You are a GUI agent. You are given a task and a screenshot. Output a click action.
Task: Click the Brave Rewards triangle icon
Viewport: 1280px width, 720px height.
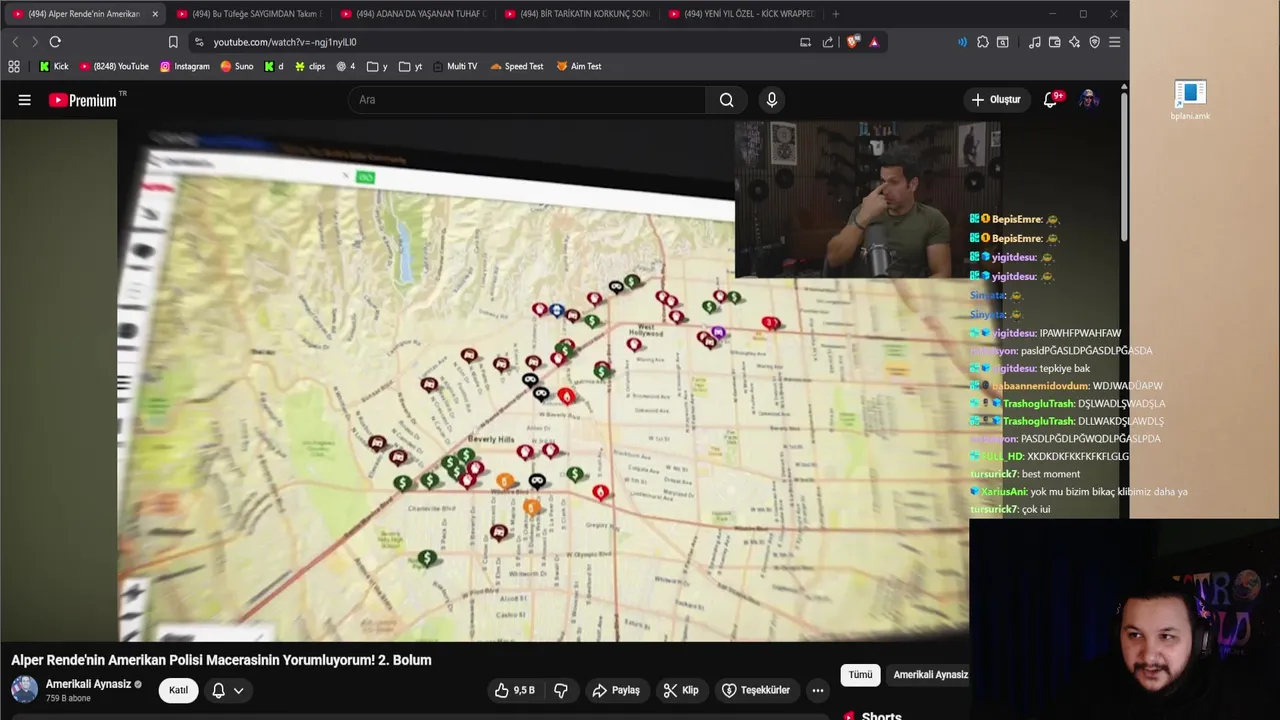[874, 42]
